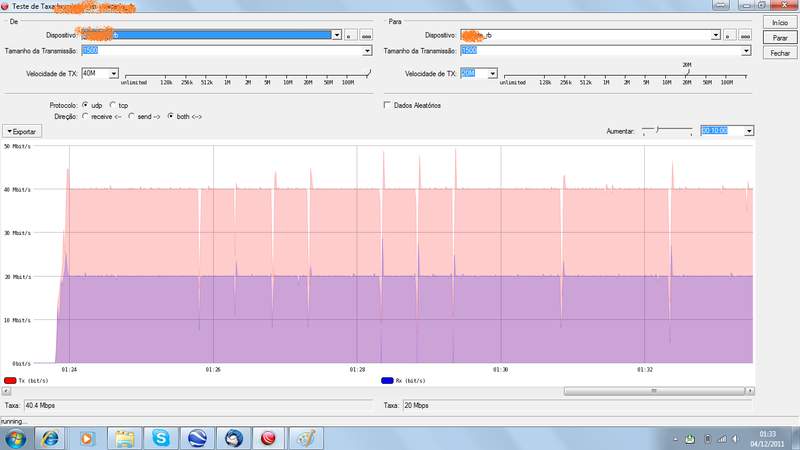The height and width of the screenshot is (450, 800).
Task: Open Google Earth taskbar icon
Action: tap(197, 438)
